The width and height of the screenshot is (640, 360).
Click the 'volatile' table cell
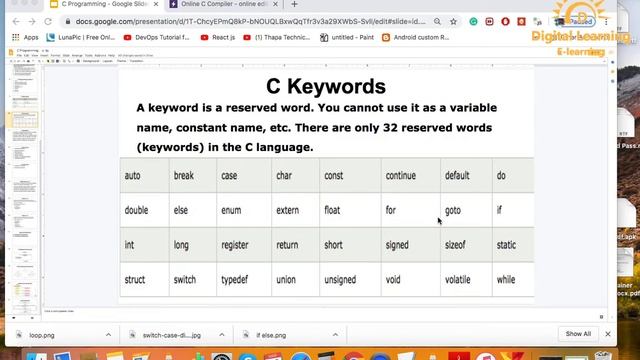coord(466,280)
